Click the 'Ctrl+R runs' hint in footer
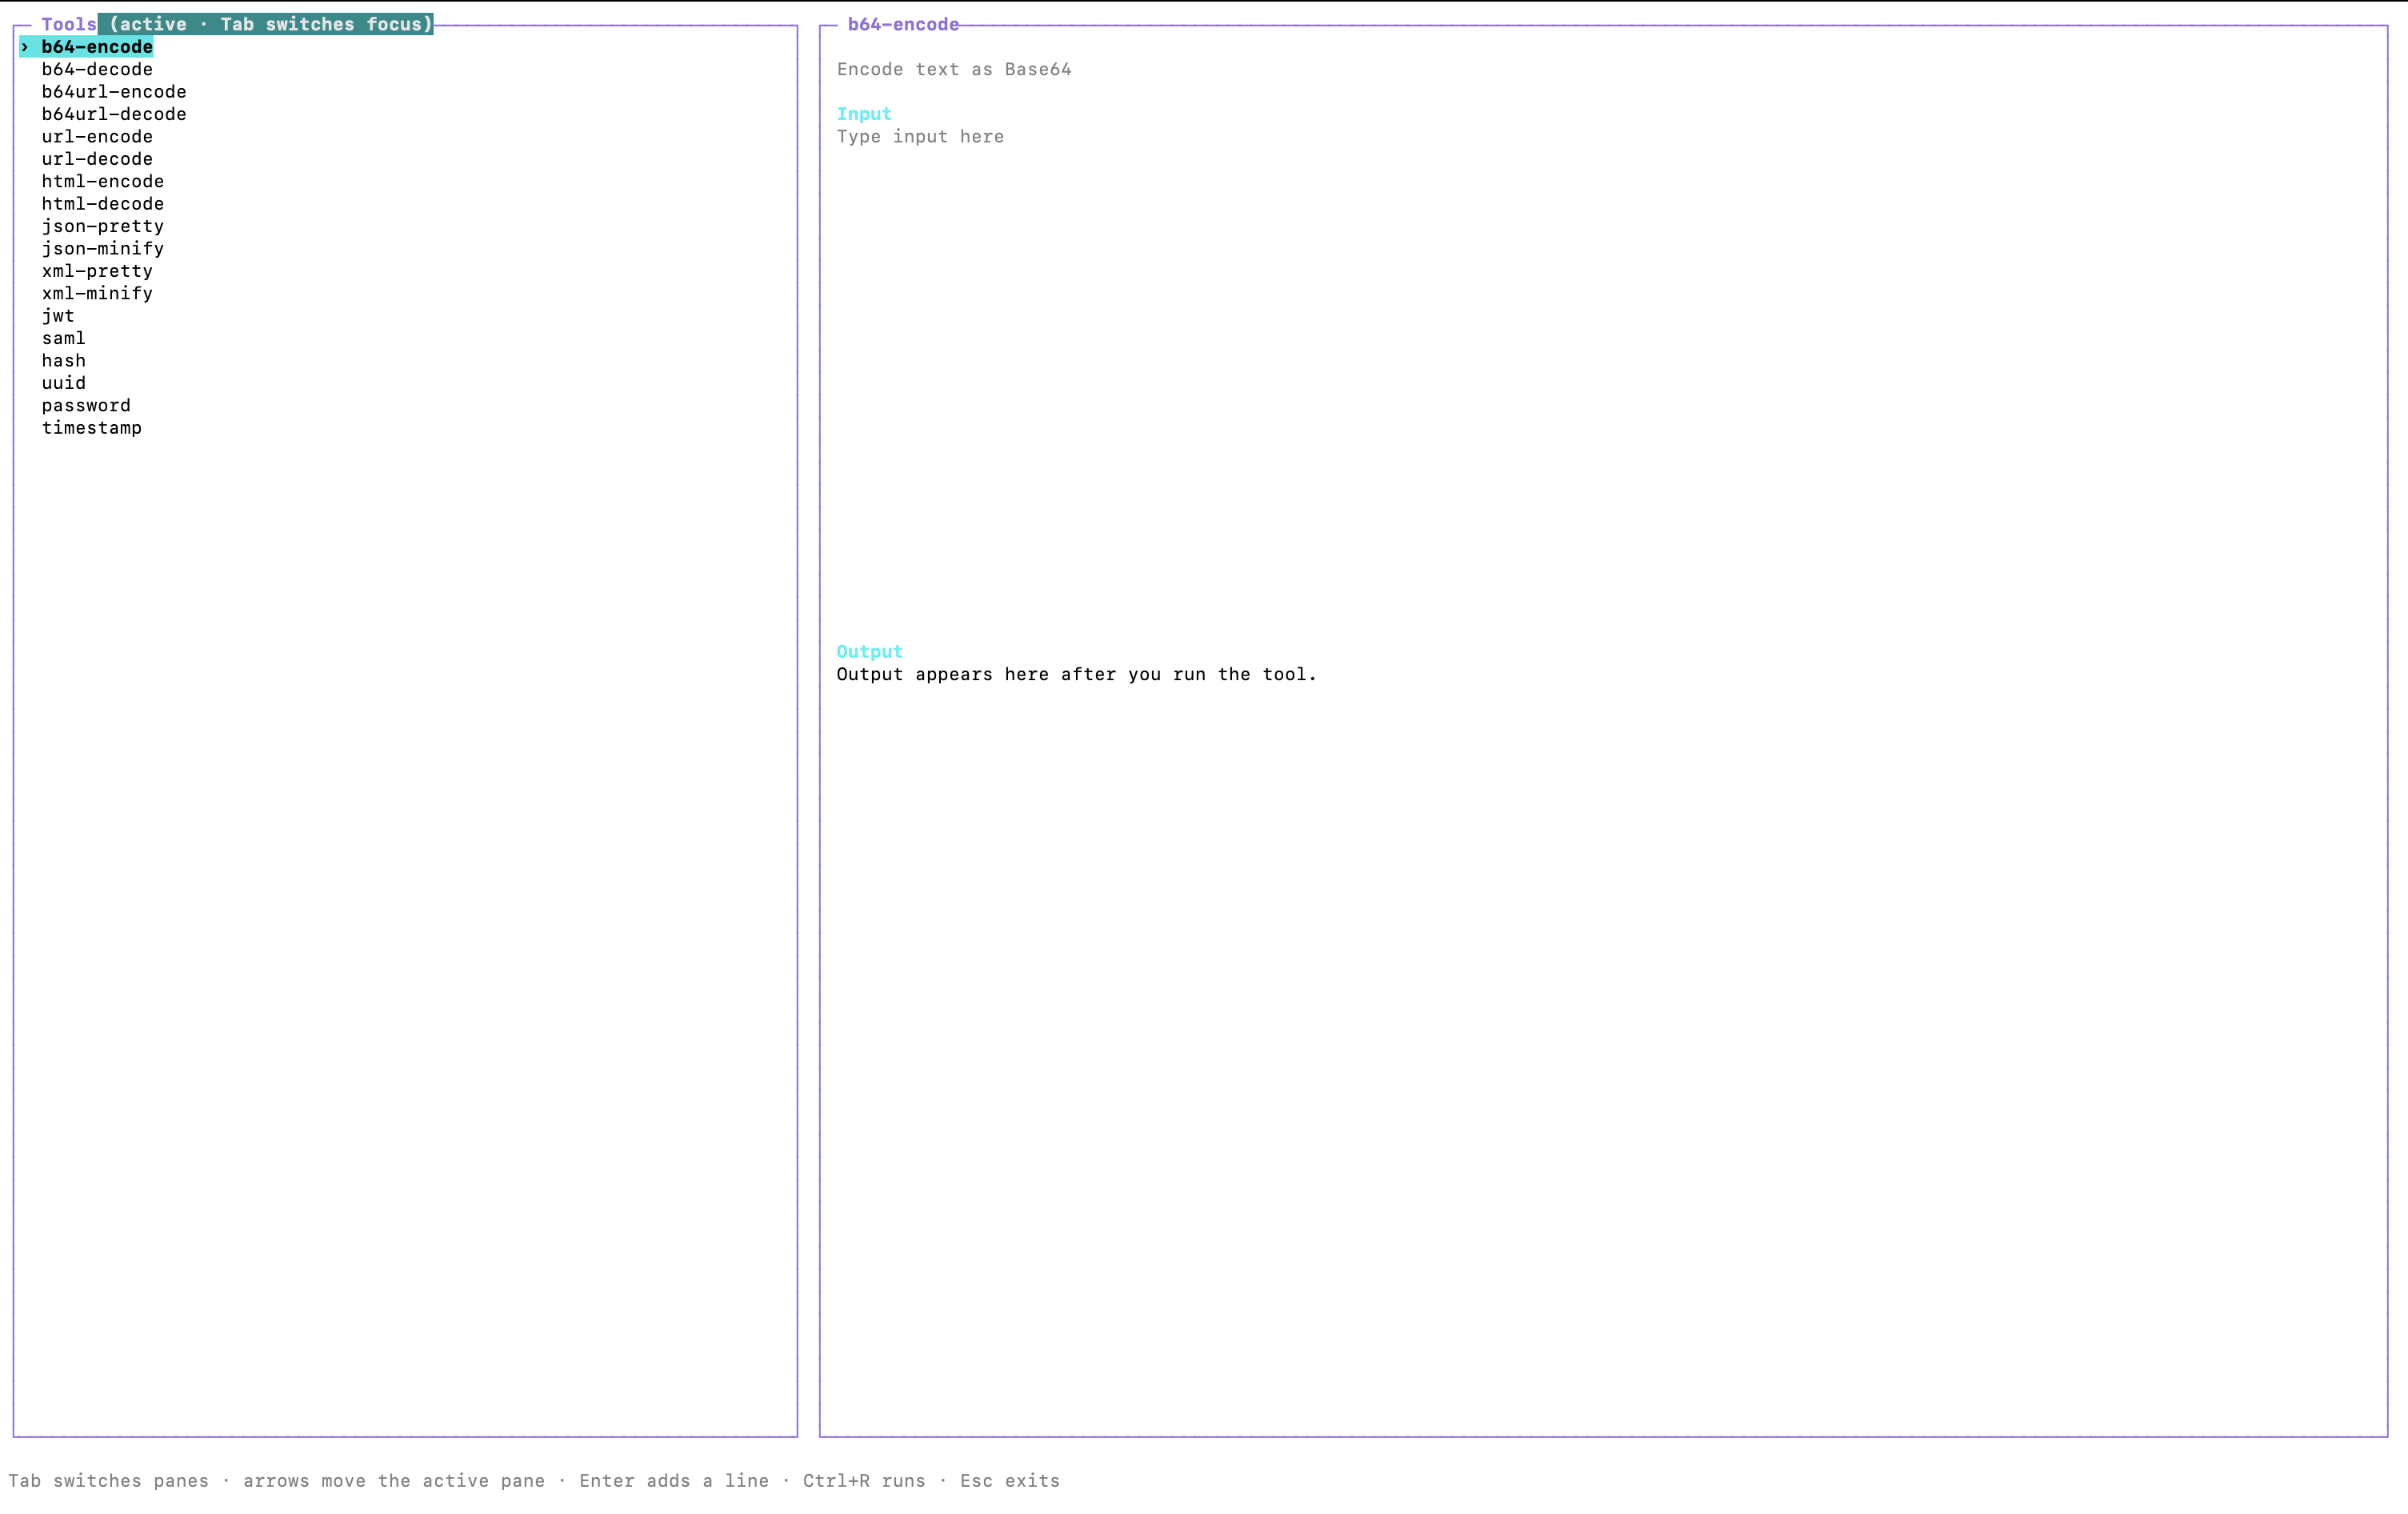The width and height of the screenshot is (2408, 1514). pyautogui.click(x=864, y=1481)
